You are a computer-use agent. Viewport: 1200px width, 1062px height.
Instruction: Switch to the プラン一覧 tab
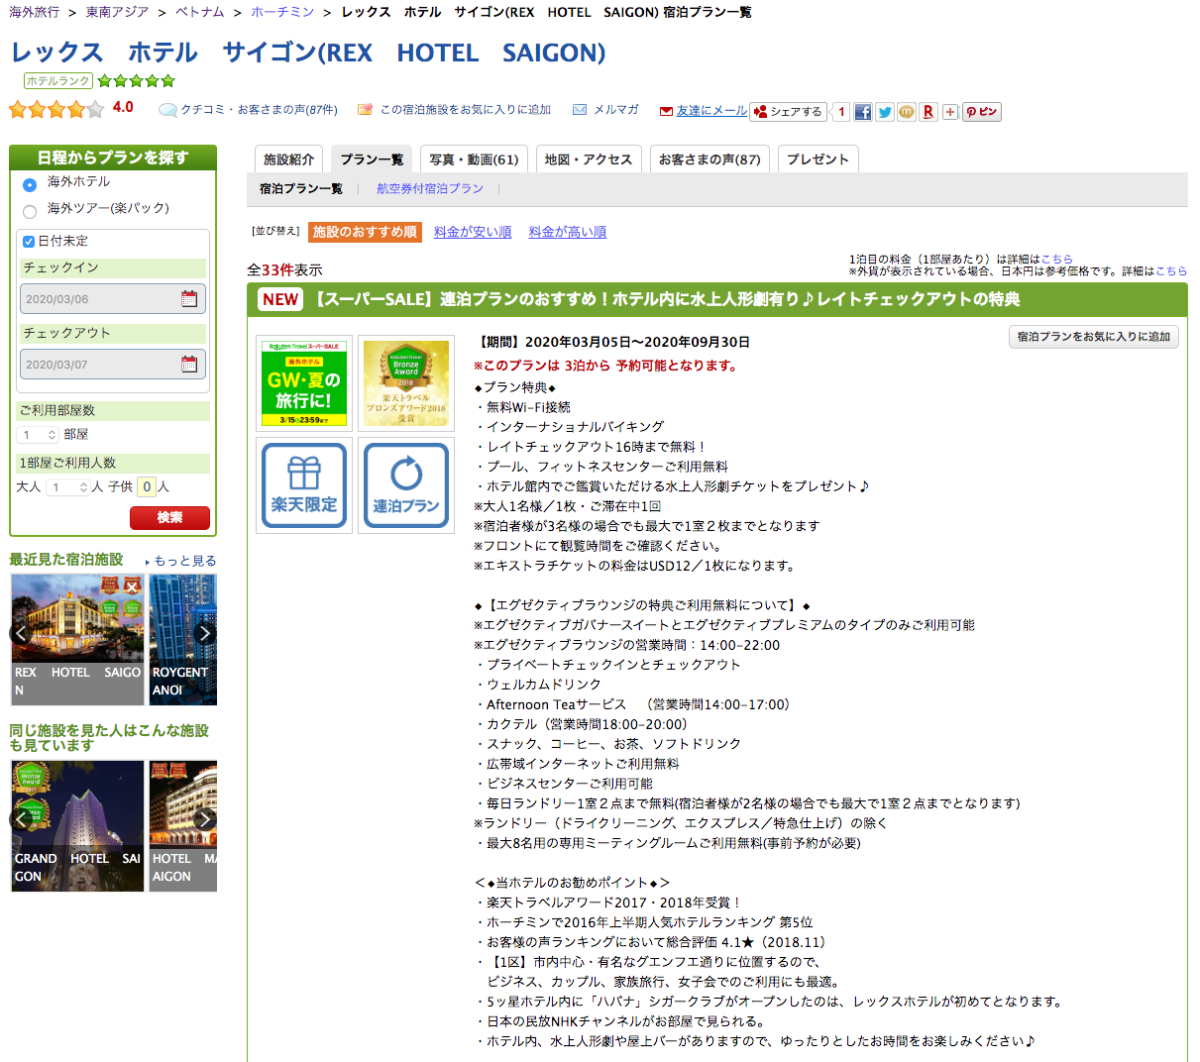point(372,160)
